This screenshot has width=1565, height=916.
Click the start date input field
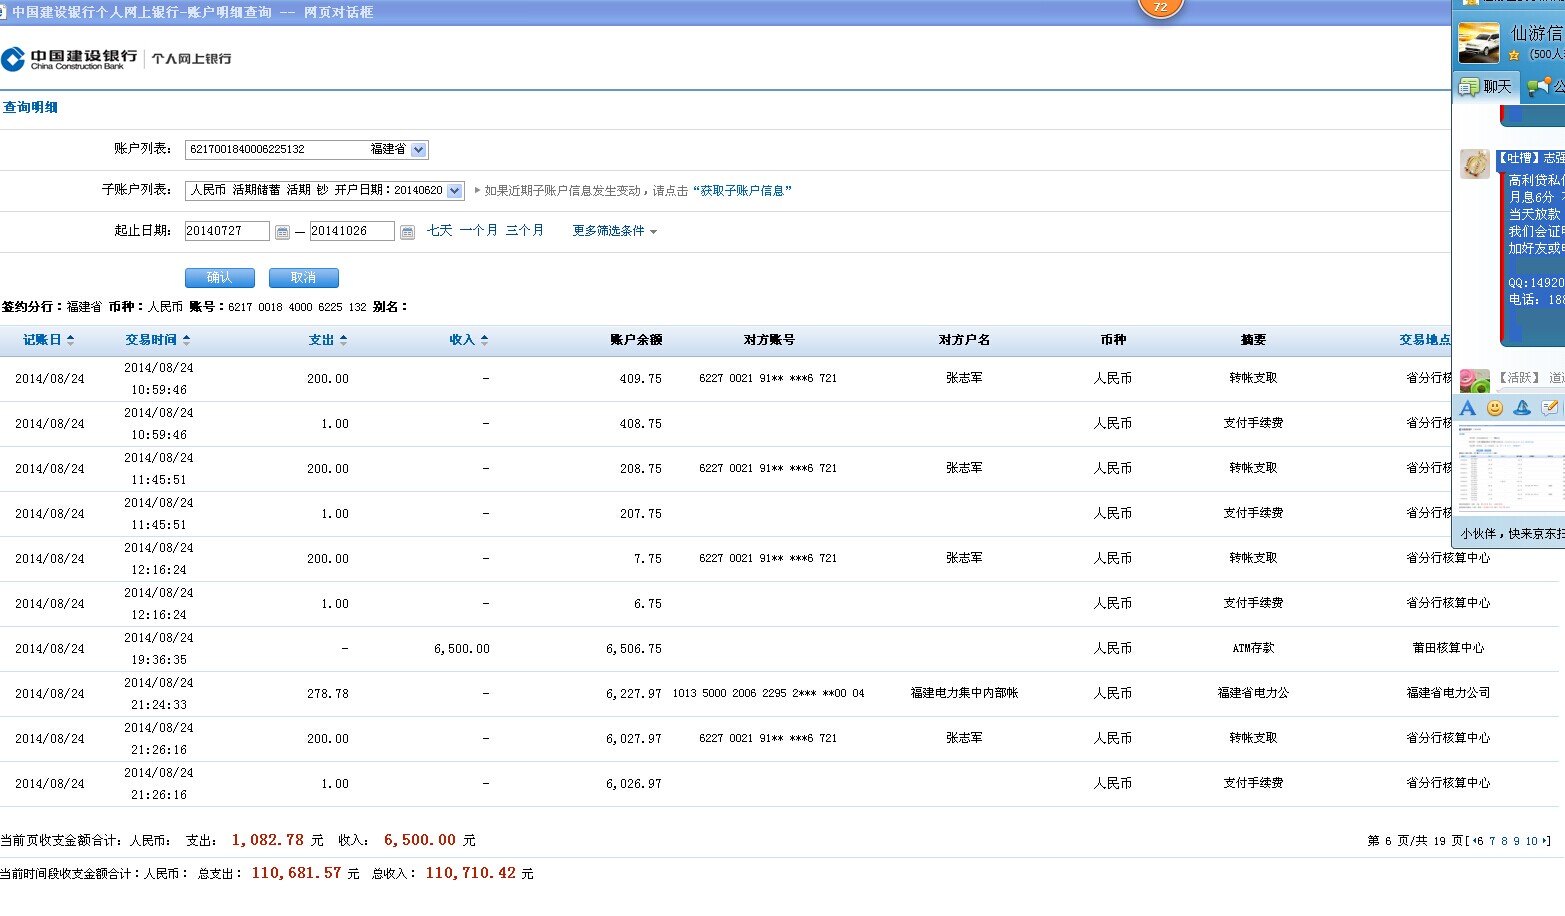pos(227,231)
